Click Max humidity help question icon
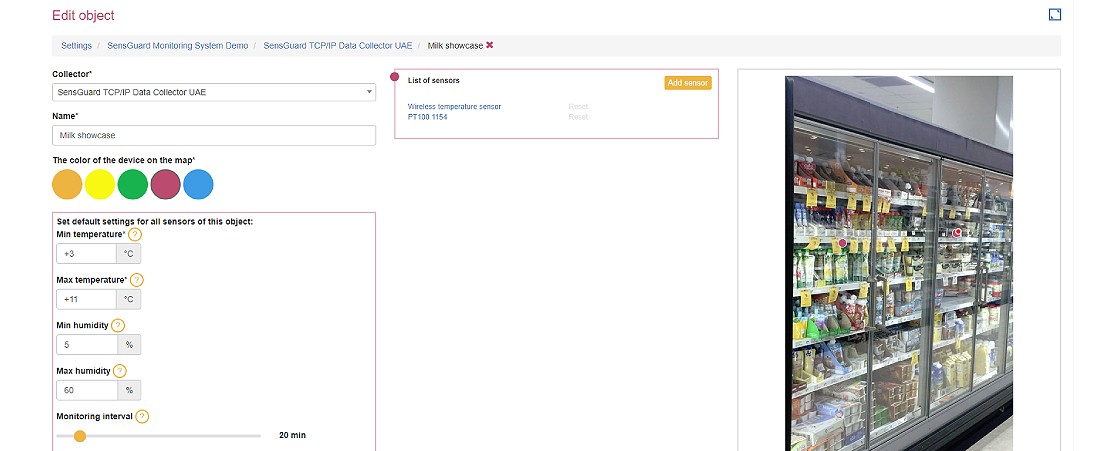Image resolution: width=1100 pixels, height=451 pixels. pos(119,371)
